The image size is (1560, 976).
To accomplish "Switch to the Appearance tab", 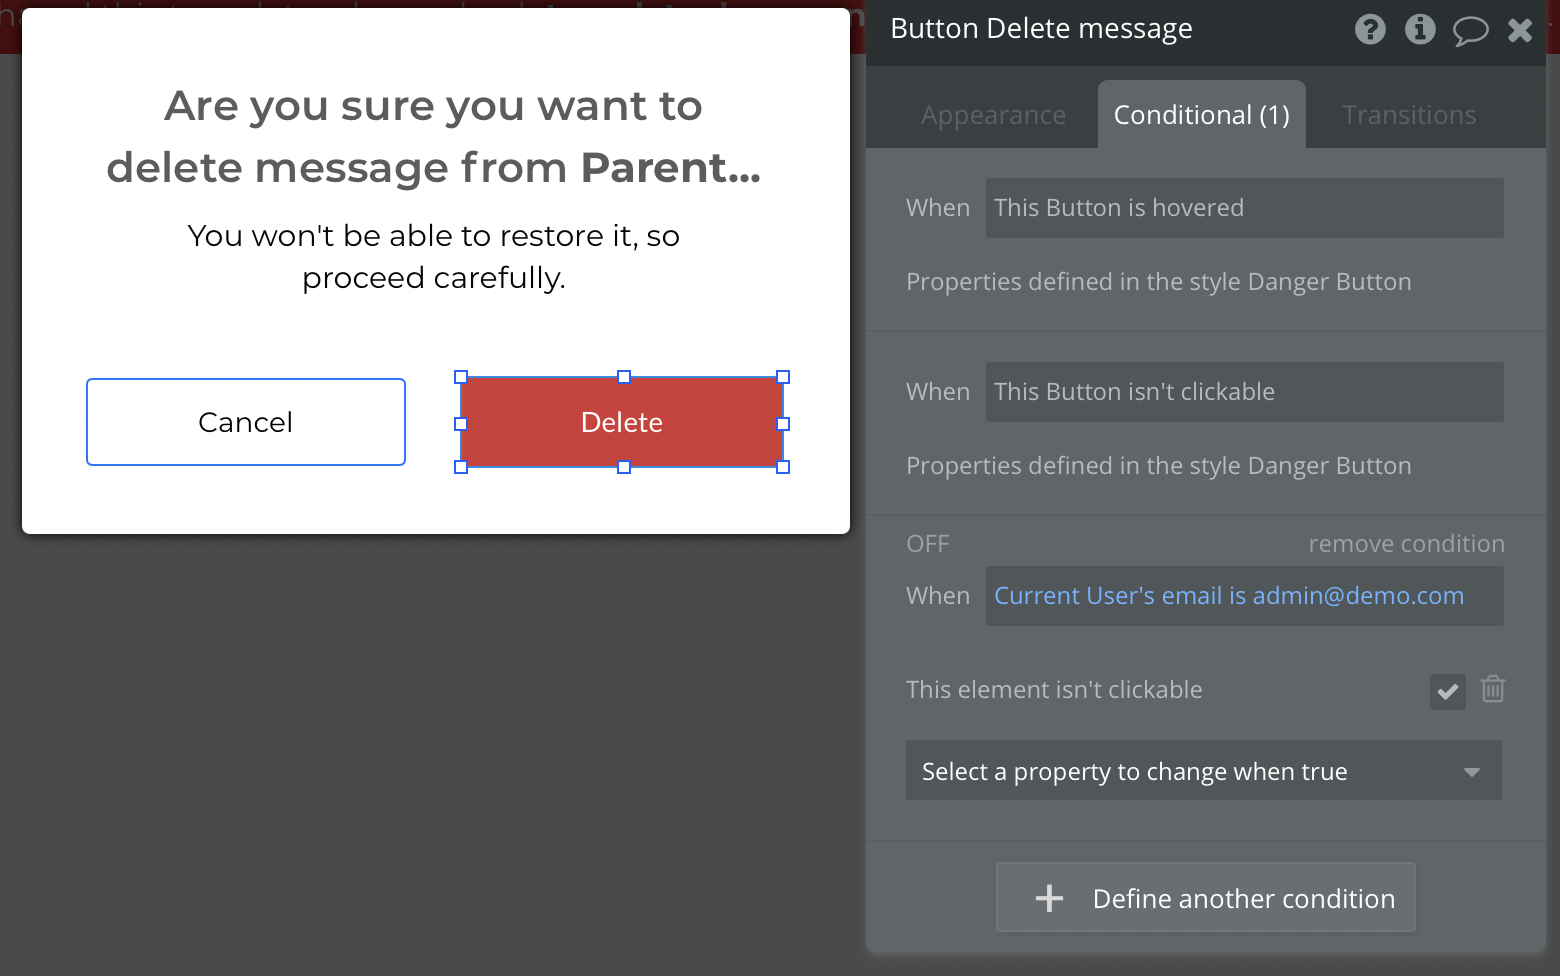I will pos(993,116).
